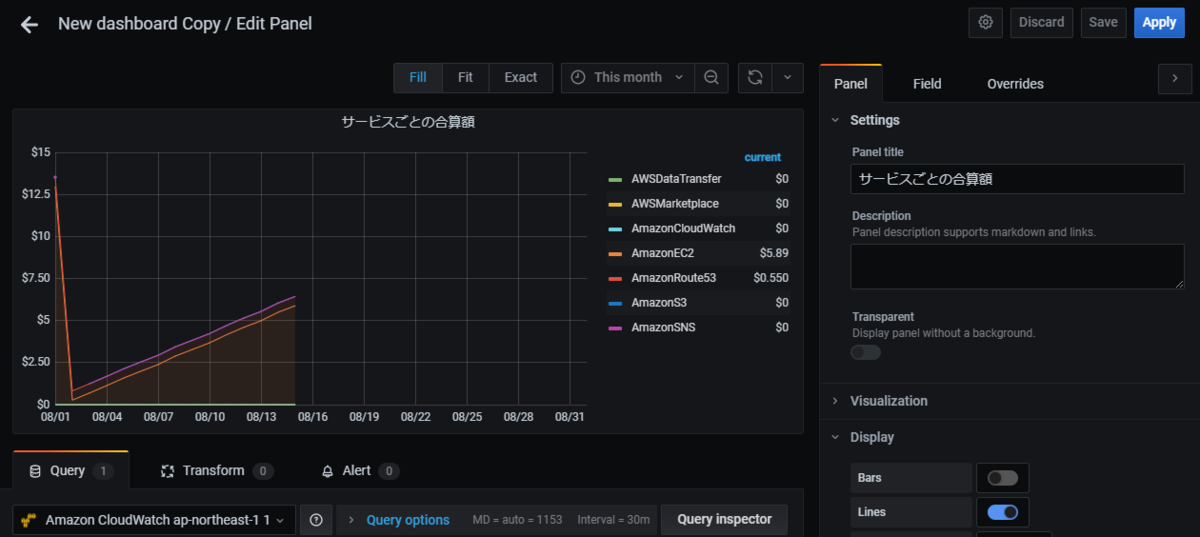Enable the Bars toggle

1002,478
